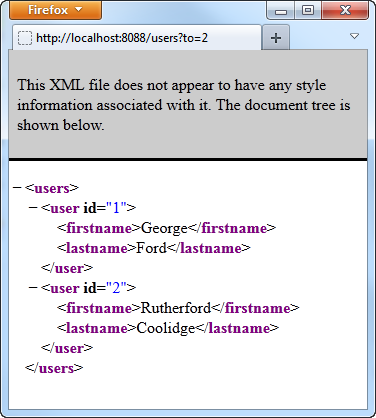Click the firstname value Rutherford
Viewport: 376px width, 418px height.
[x=176, y=308]
